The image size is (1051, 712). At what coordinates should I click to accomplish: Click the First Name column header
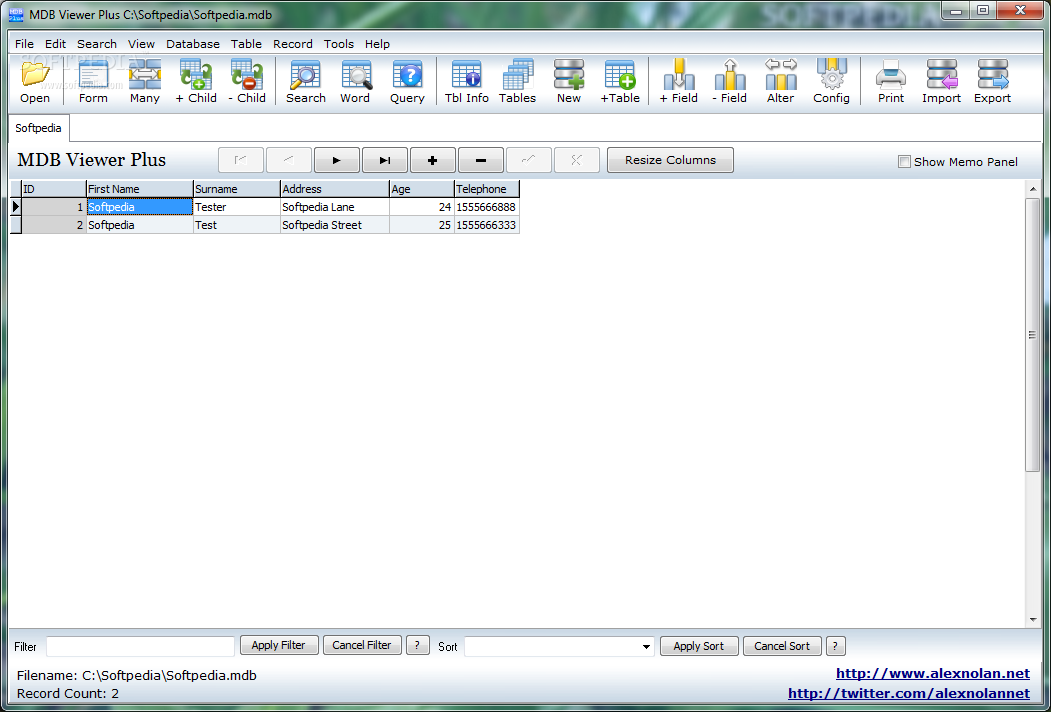pyautogui.click(x=139, y=189)
